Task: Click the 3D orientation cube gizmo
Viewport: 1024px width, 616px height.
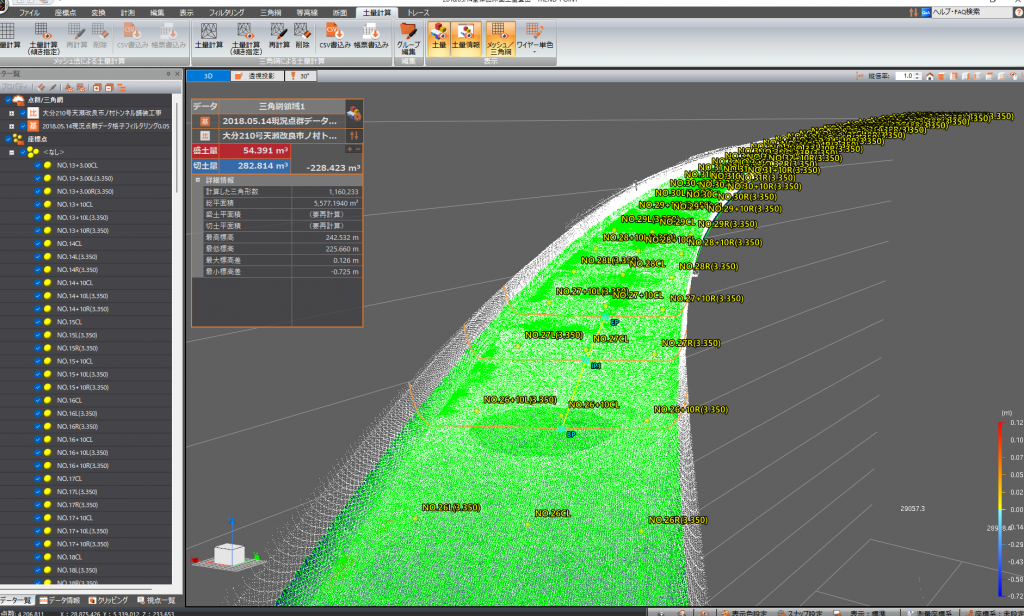Action: tap(229, 555)
